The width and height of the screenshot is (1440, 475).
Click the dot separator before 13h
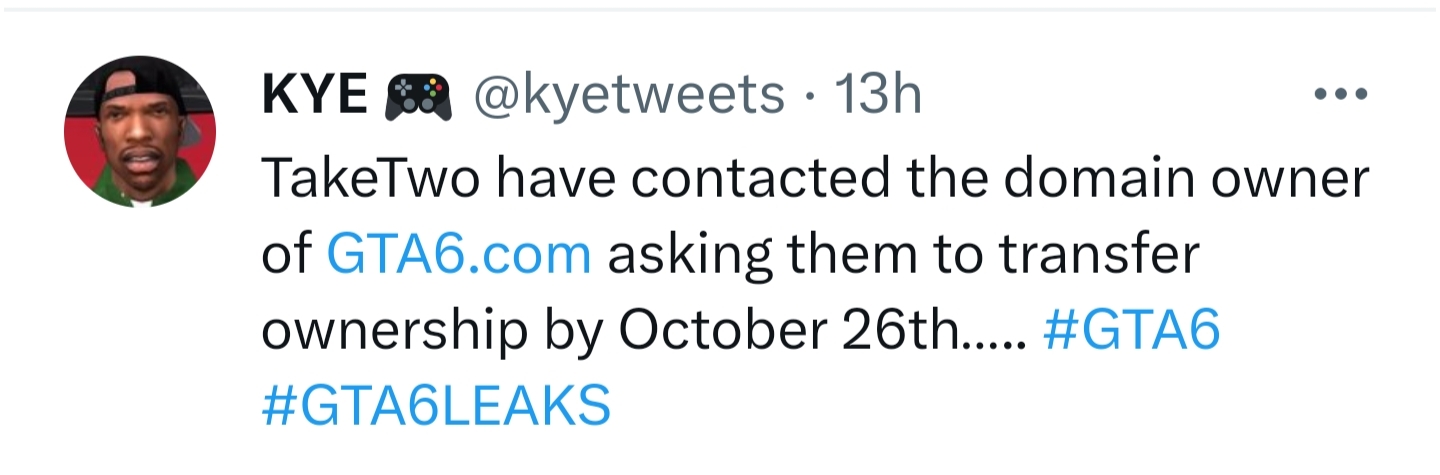coord(809,98)
